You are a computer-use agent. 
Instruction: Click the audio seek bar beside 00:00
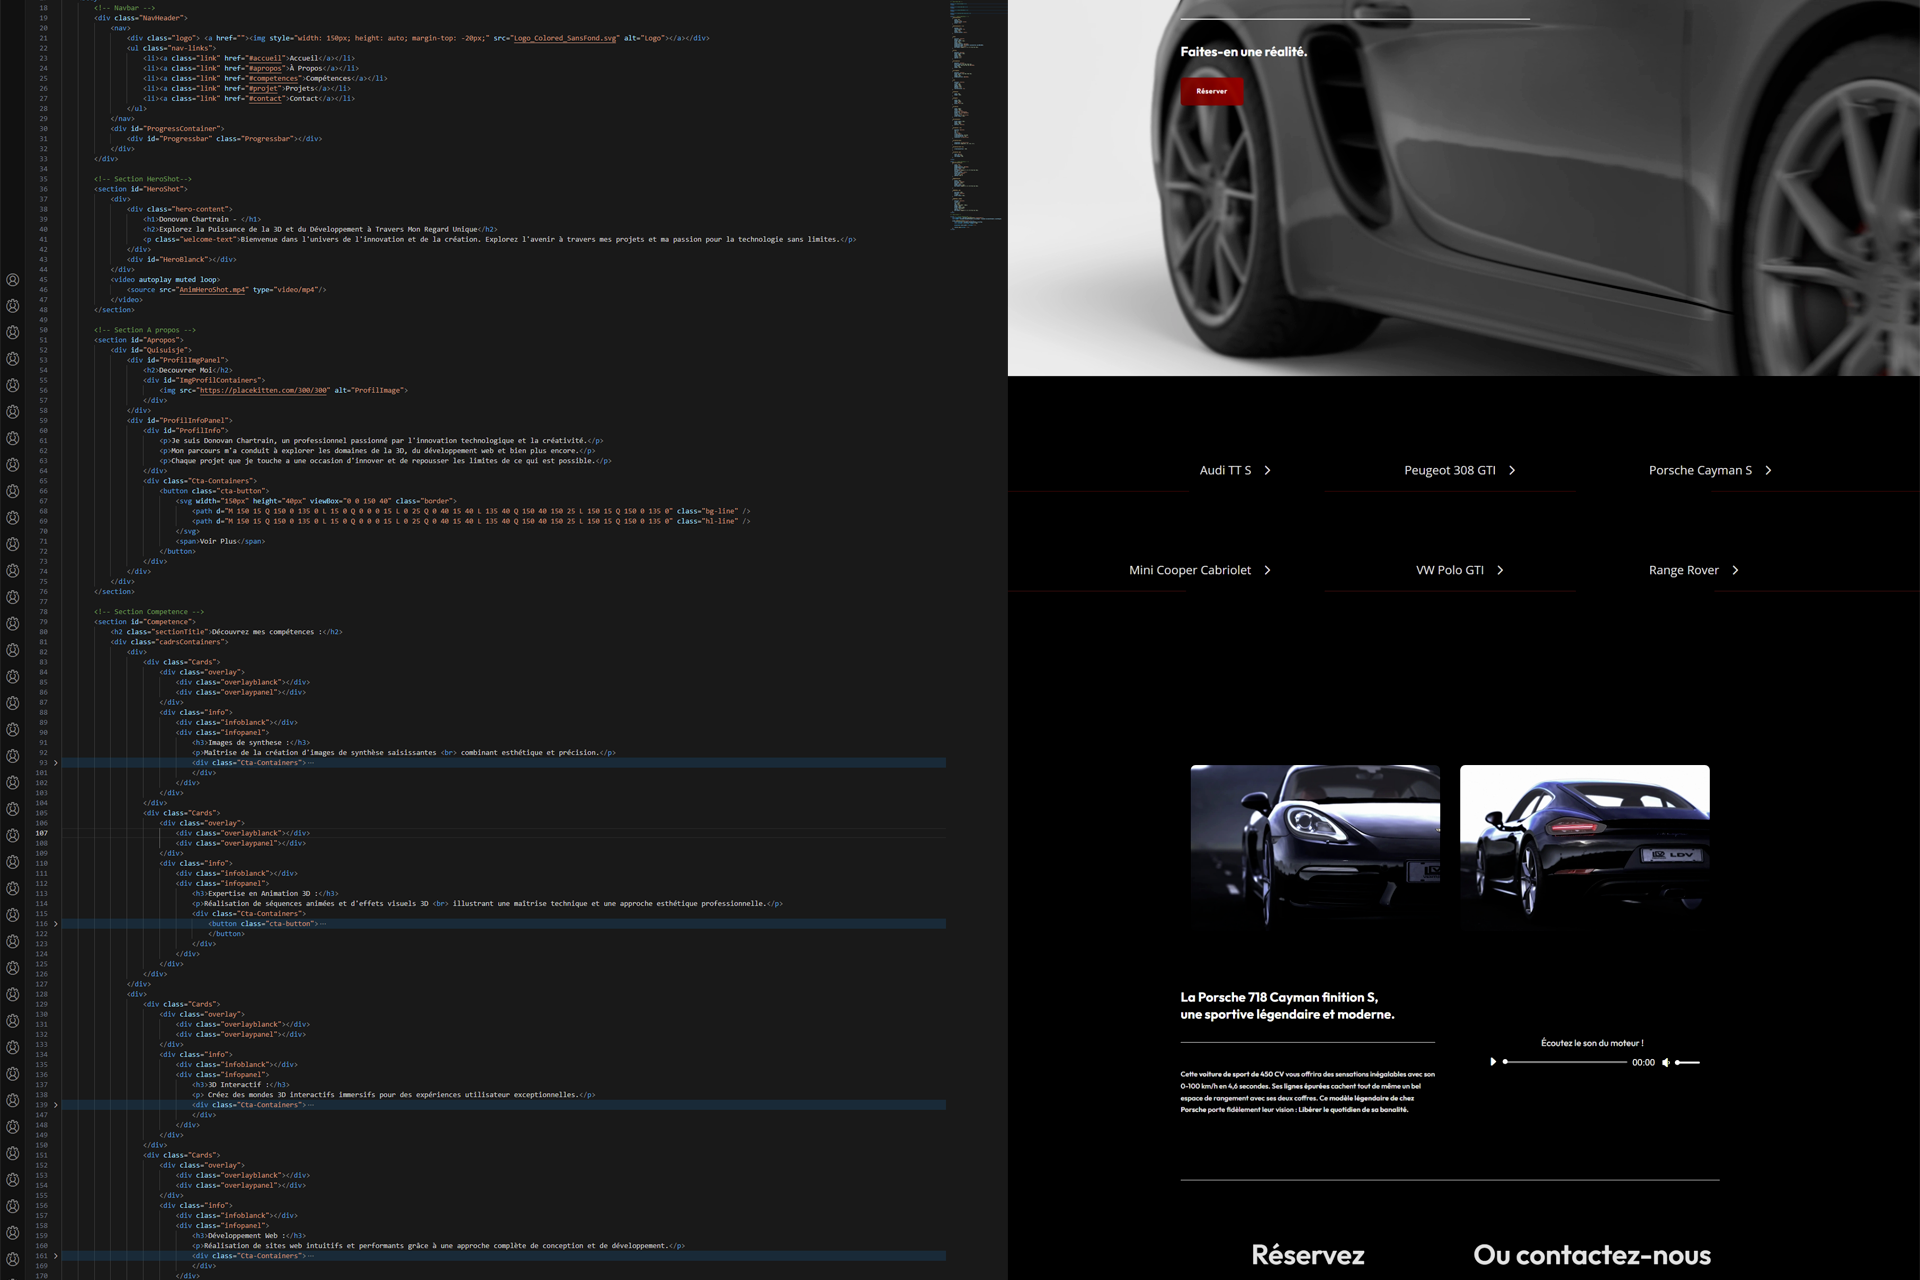pos(1565,1062)
